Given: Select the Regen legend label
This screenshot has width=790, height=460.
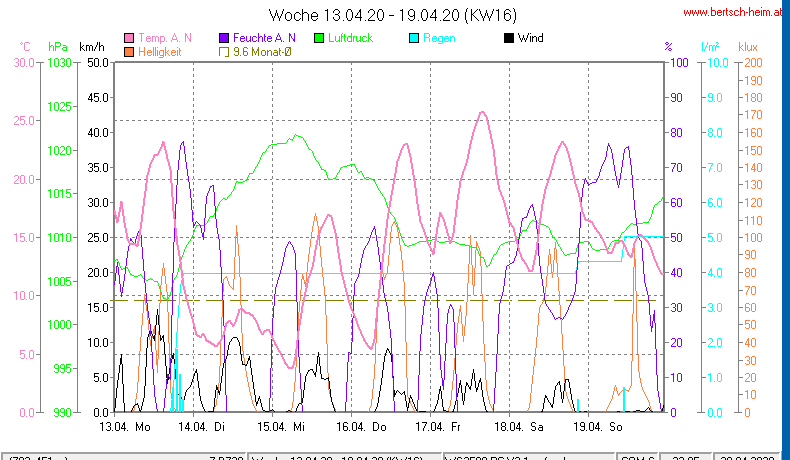Looking at the screenshot, I should tap(440, 38).
